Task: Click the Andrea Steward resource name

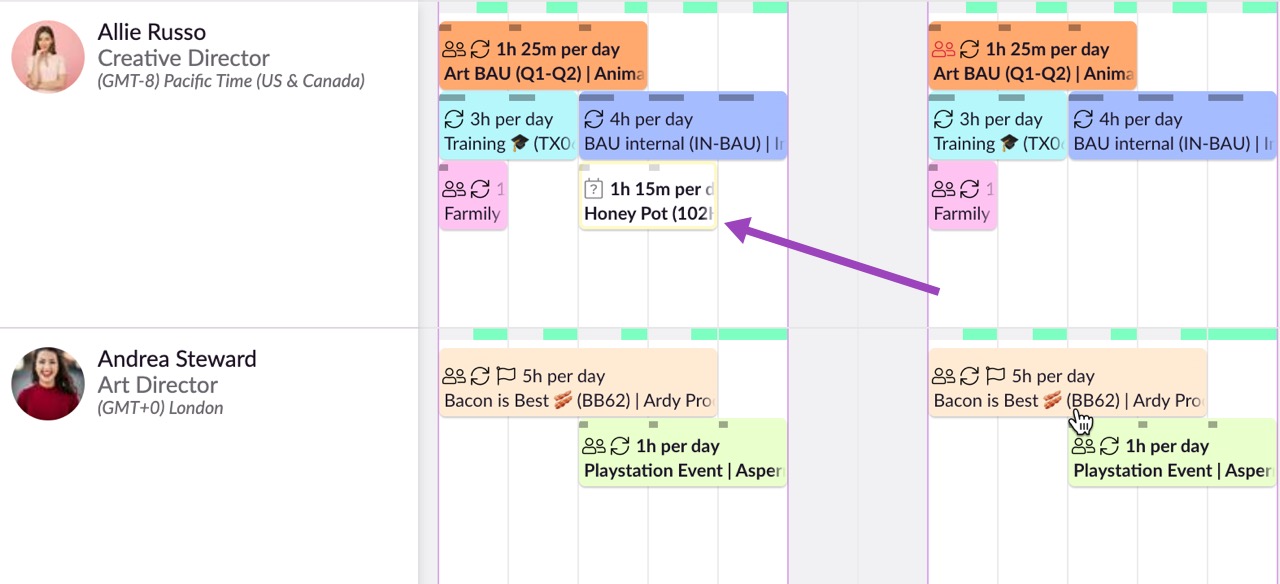Action: (177, 359)
